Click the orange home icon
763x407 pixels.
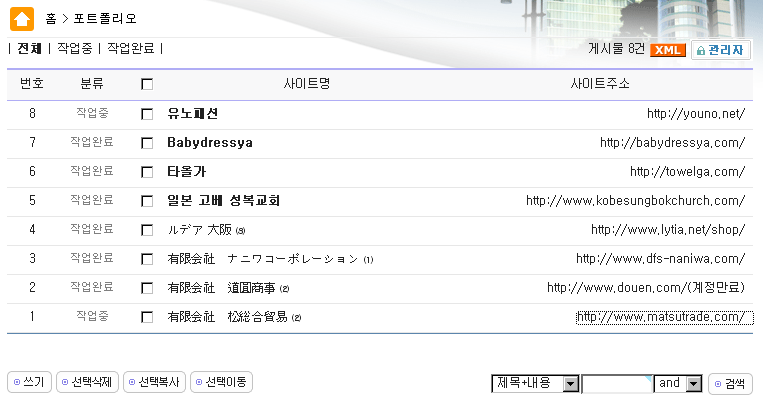22,18
